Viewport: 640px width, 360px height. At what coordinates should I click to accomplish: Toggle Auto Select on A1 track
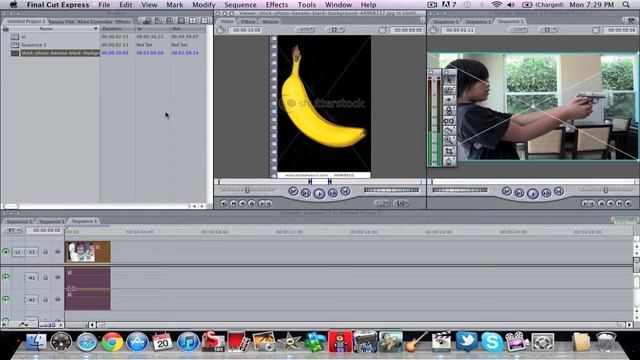[58, 278]
